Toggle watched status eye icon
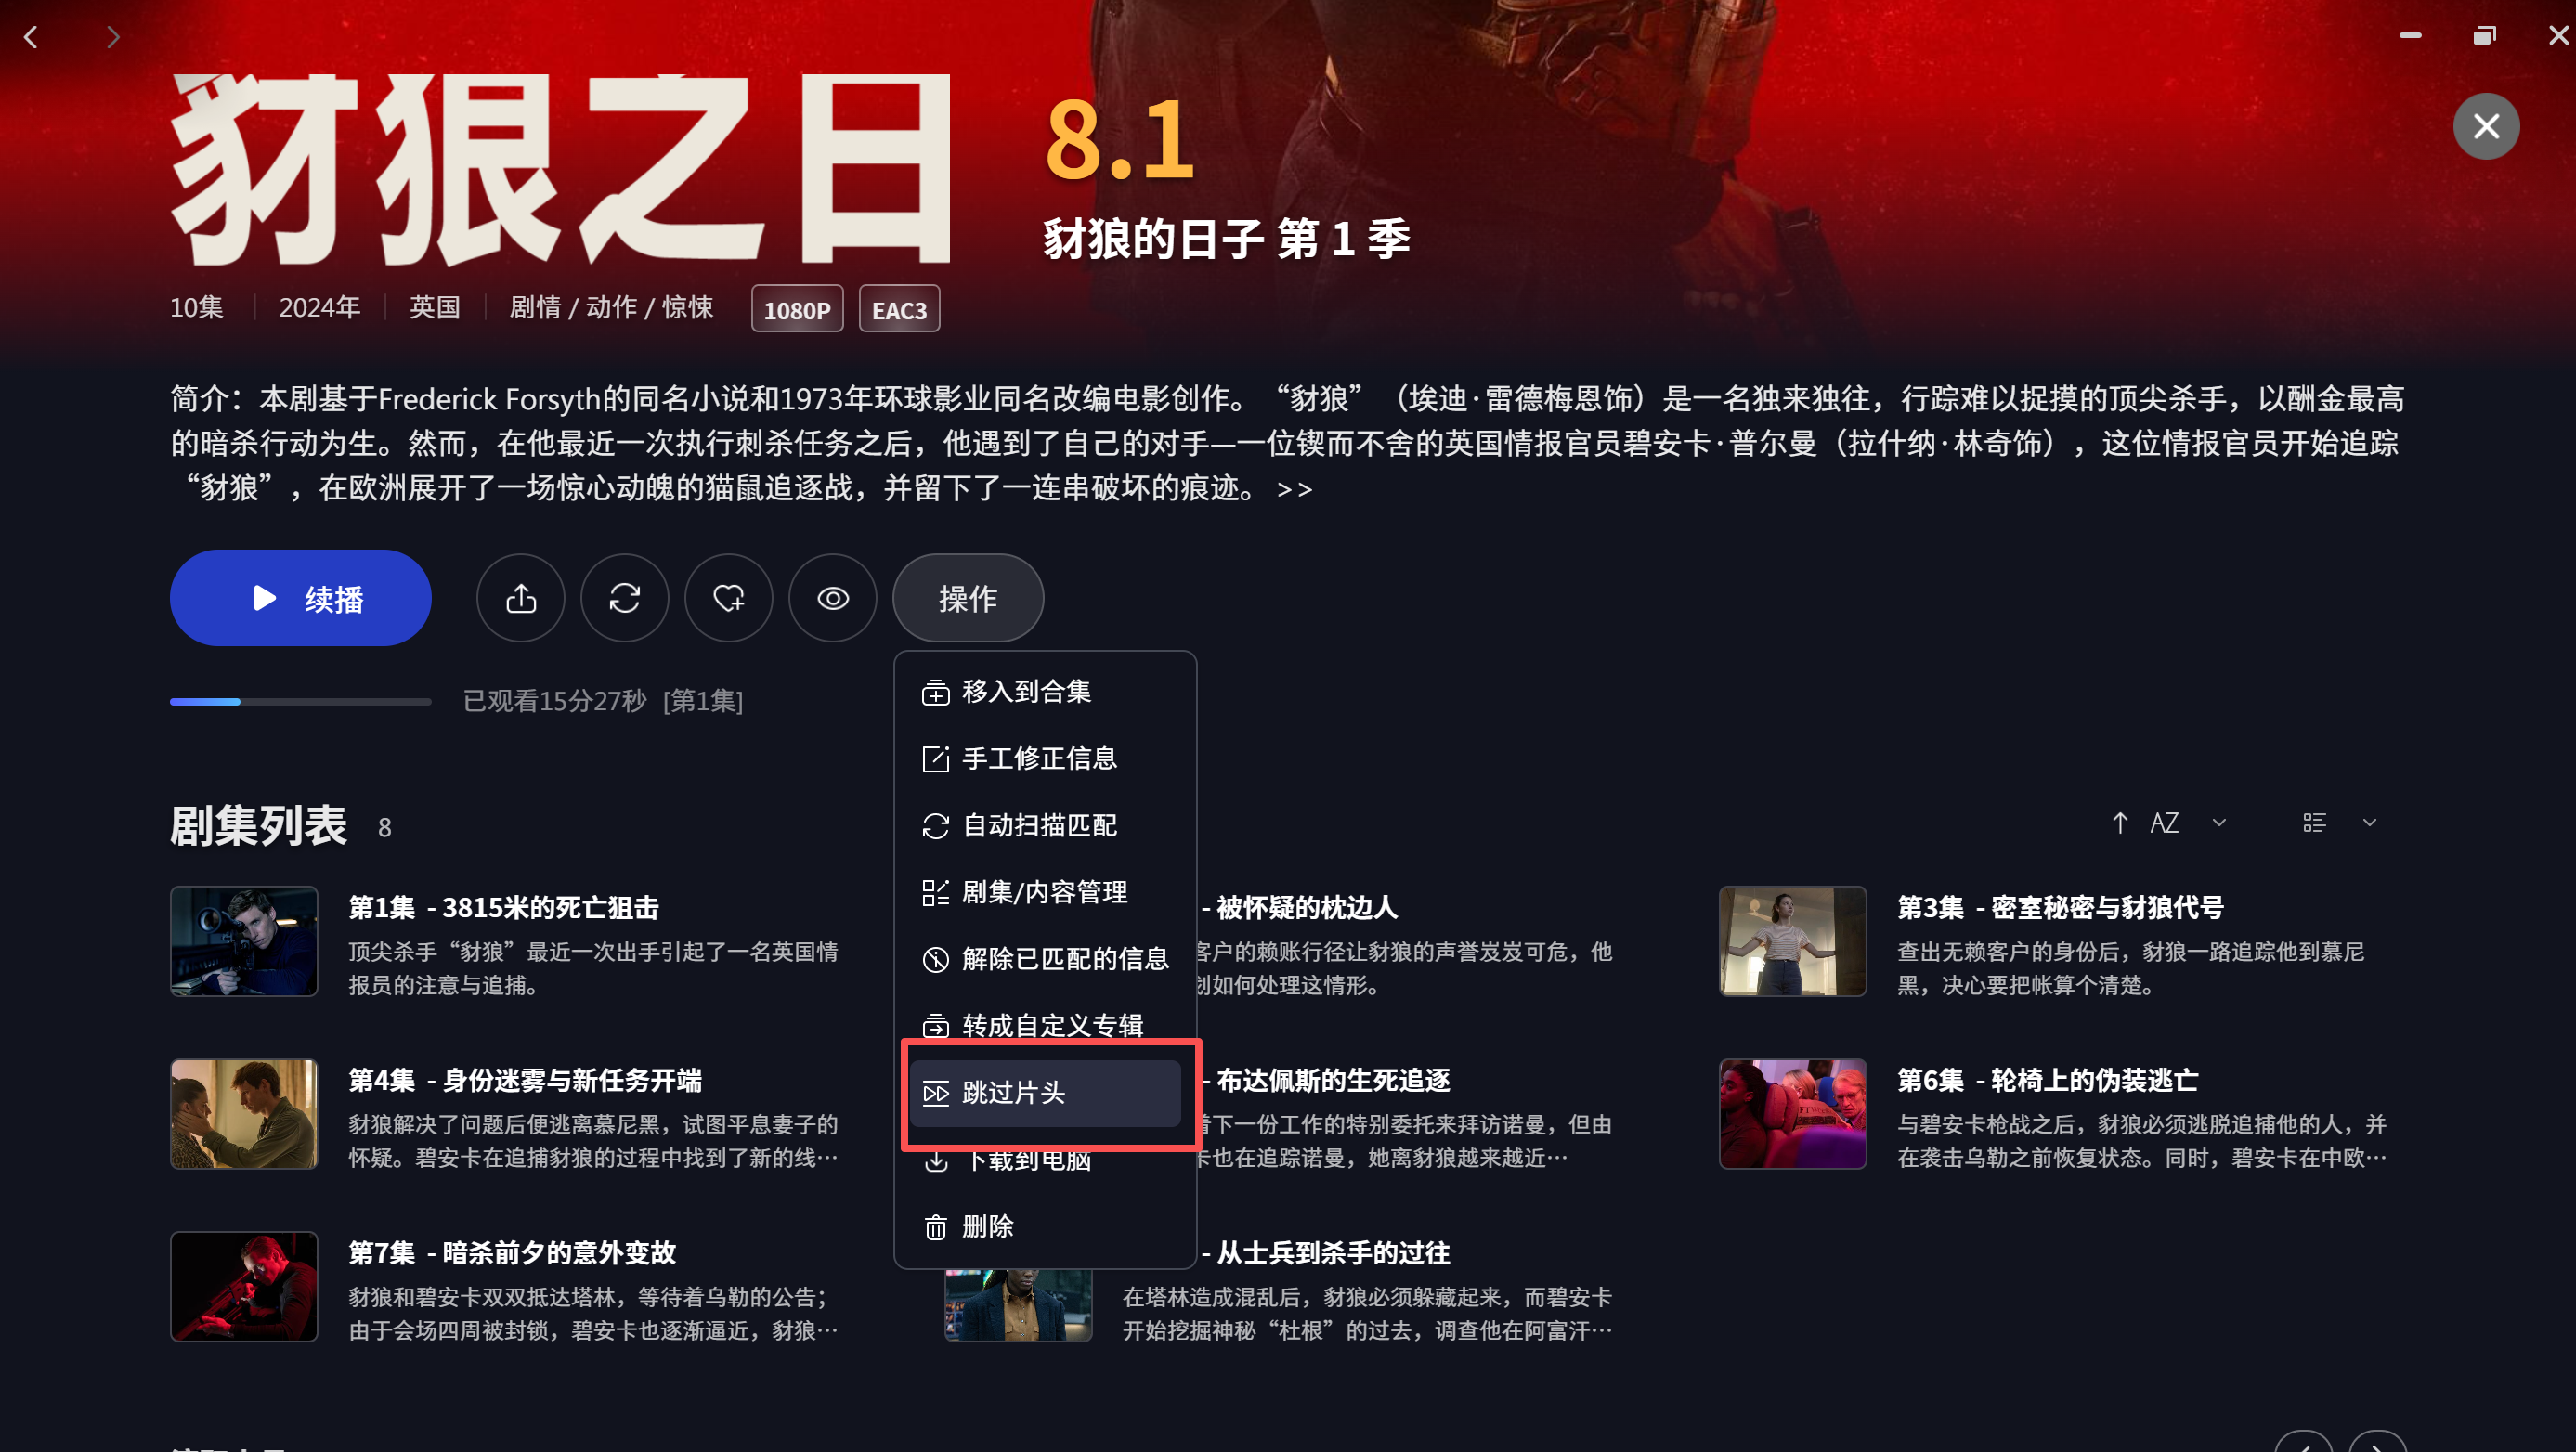Viewport: 2576px width, 1452px height. click(x=832, y=598)
